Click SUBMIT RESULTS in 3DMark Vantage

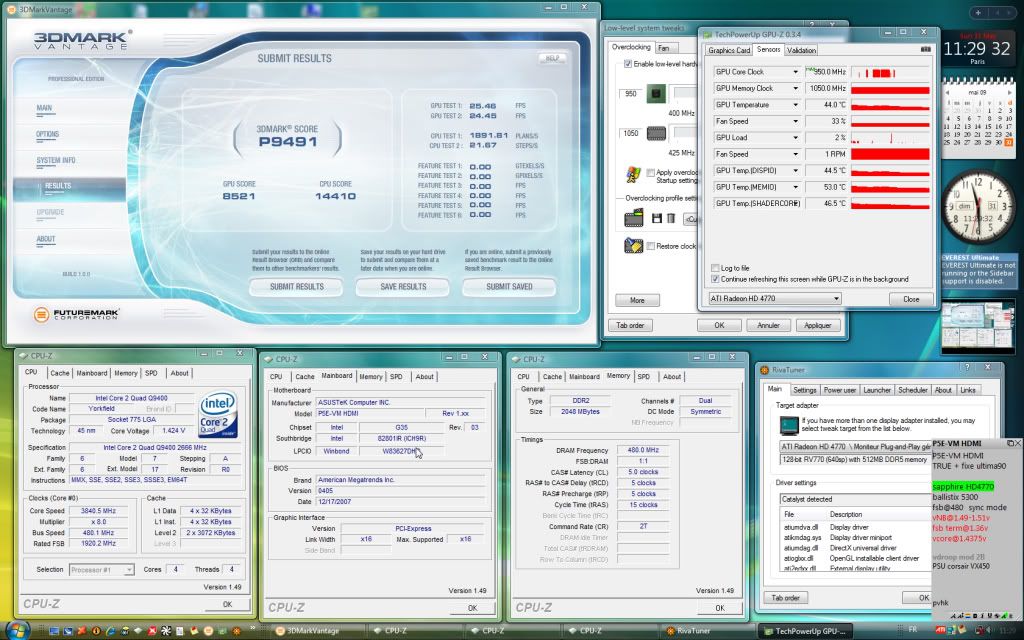[x=296, y=287]
